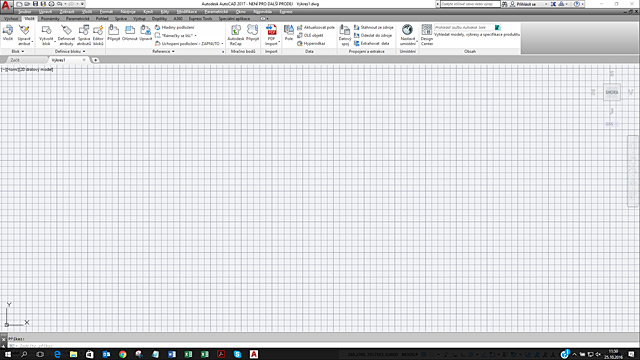The height and width of the screenshot is (360, 640).
Task: Switch to the Poznámky ribbon tab
Action: click(50, 19)
